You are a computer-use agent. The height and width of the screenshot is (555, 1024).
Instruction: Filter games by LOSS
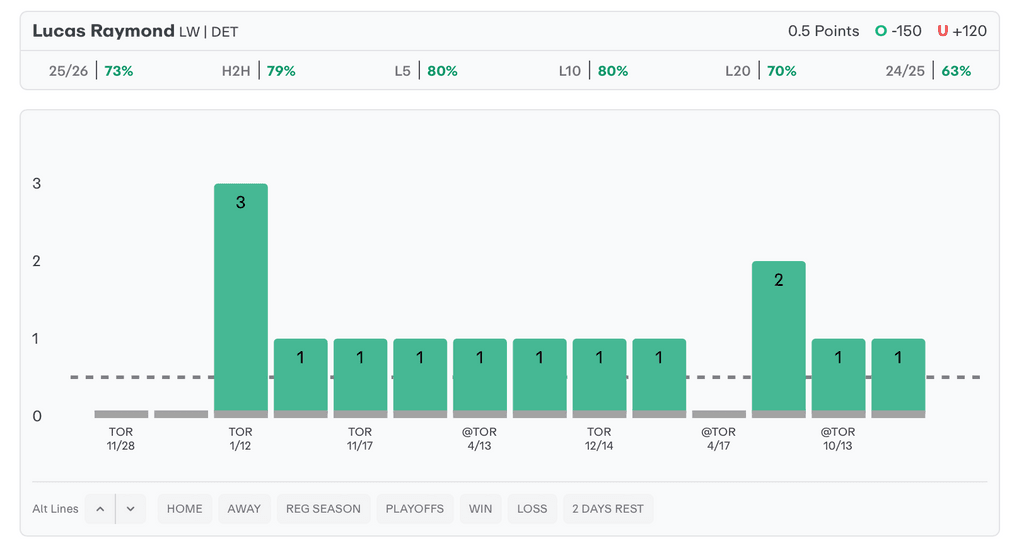[532, 509]
